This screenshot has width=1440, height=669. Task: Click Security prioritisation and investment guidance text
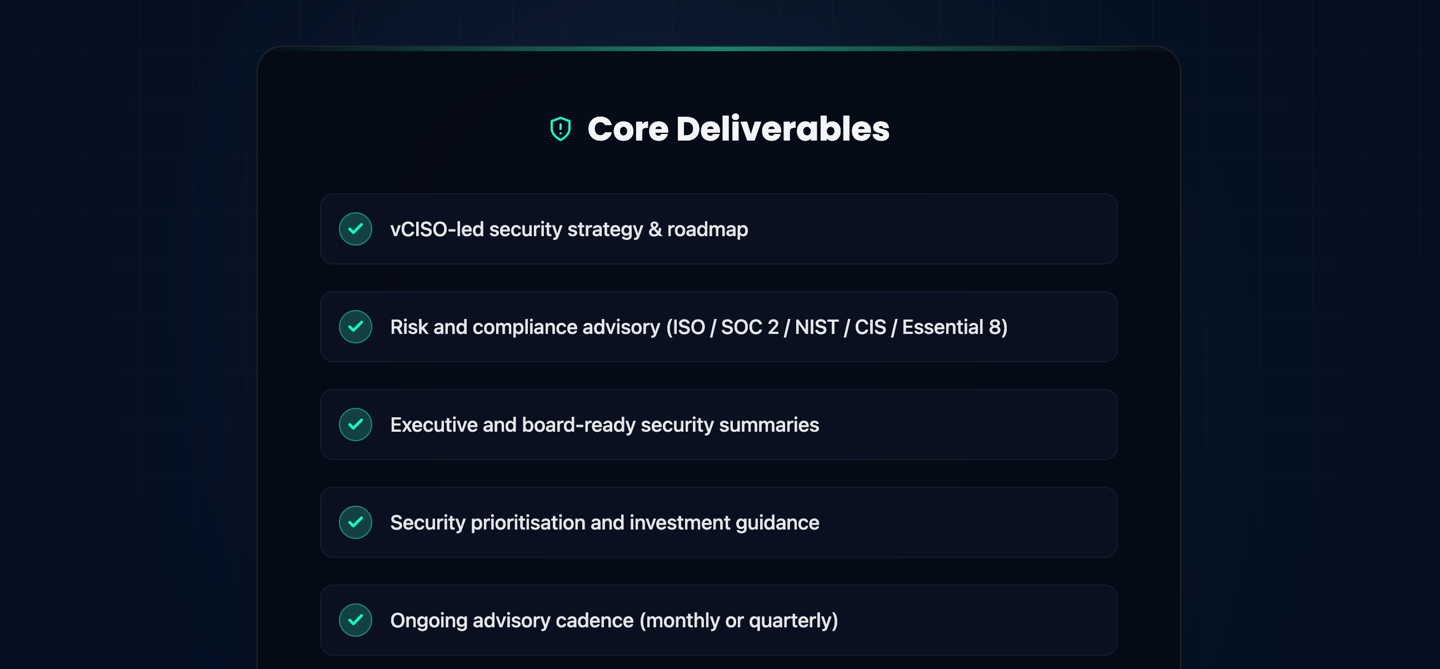604,523
